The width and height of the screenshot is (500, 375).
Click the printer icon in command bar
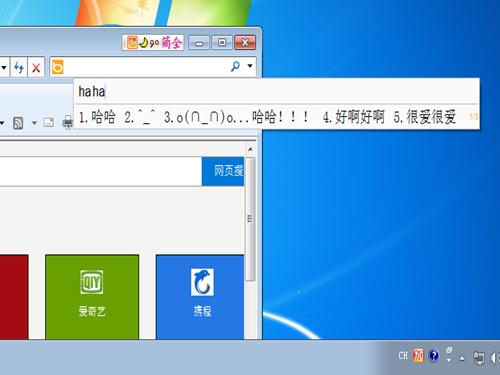tap(68, 122)
